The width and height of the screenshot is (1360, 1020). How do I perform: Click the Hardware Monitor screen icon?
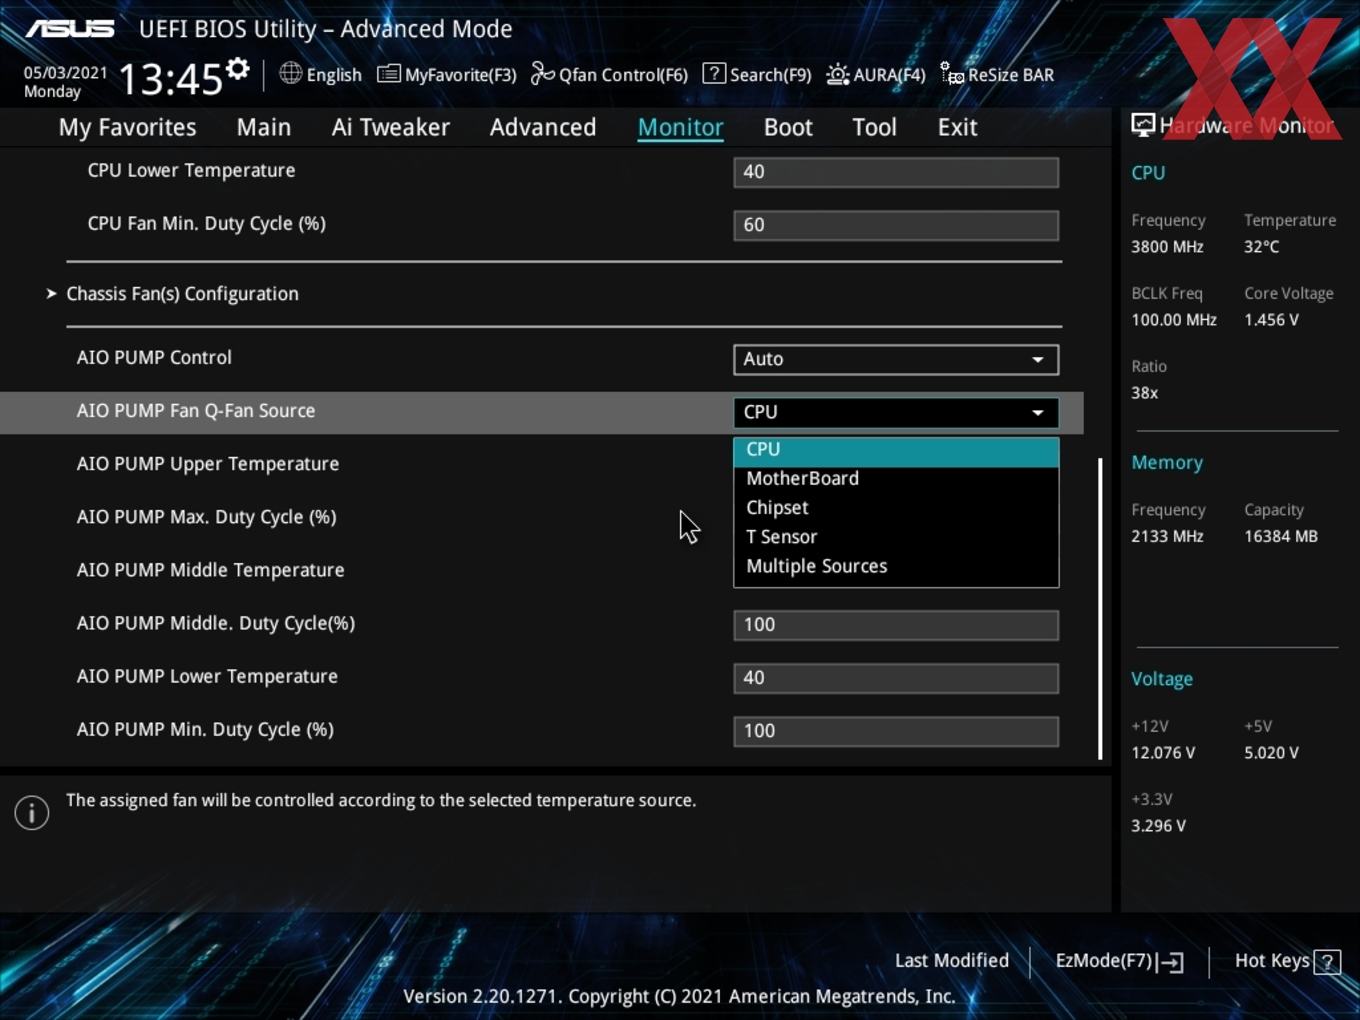pos(1143,125)
